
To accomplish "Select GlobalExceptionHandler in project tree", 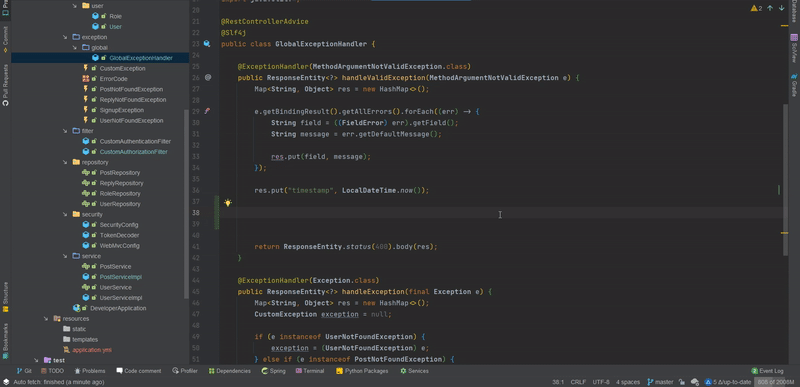I will (141, 58).
